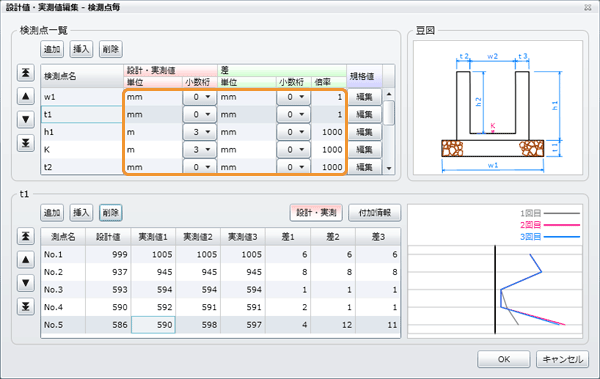Click 挿入 in t1 section
The height and width of the screenshot is (379, 600).
pos(81,213)
